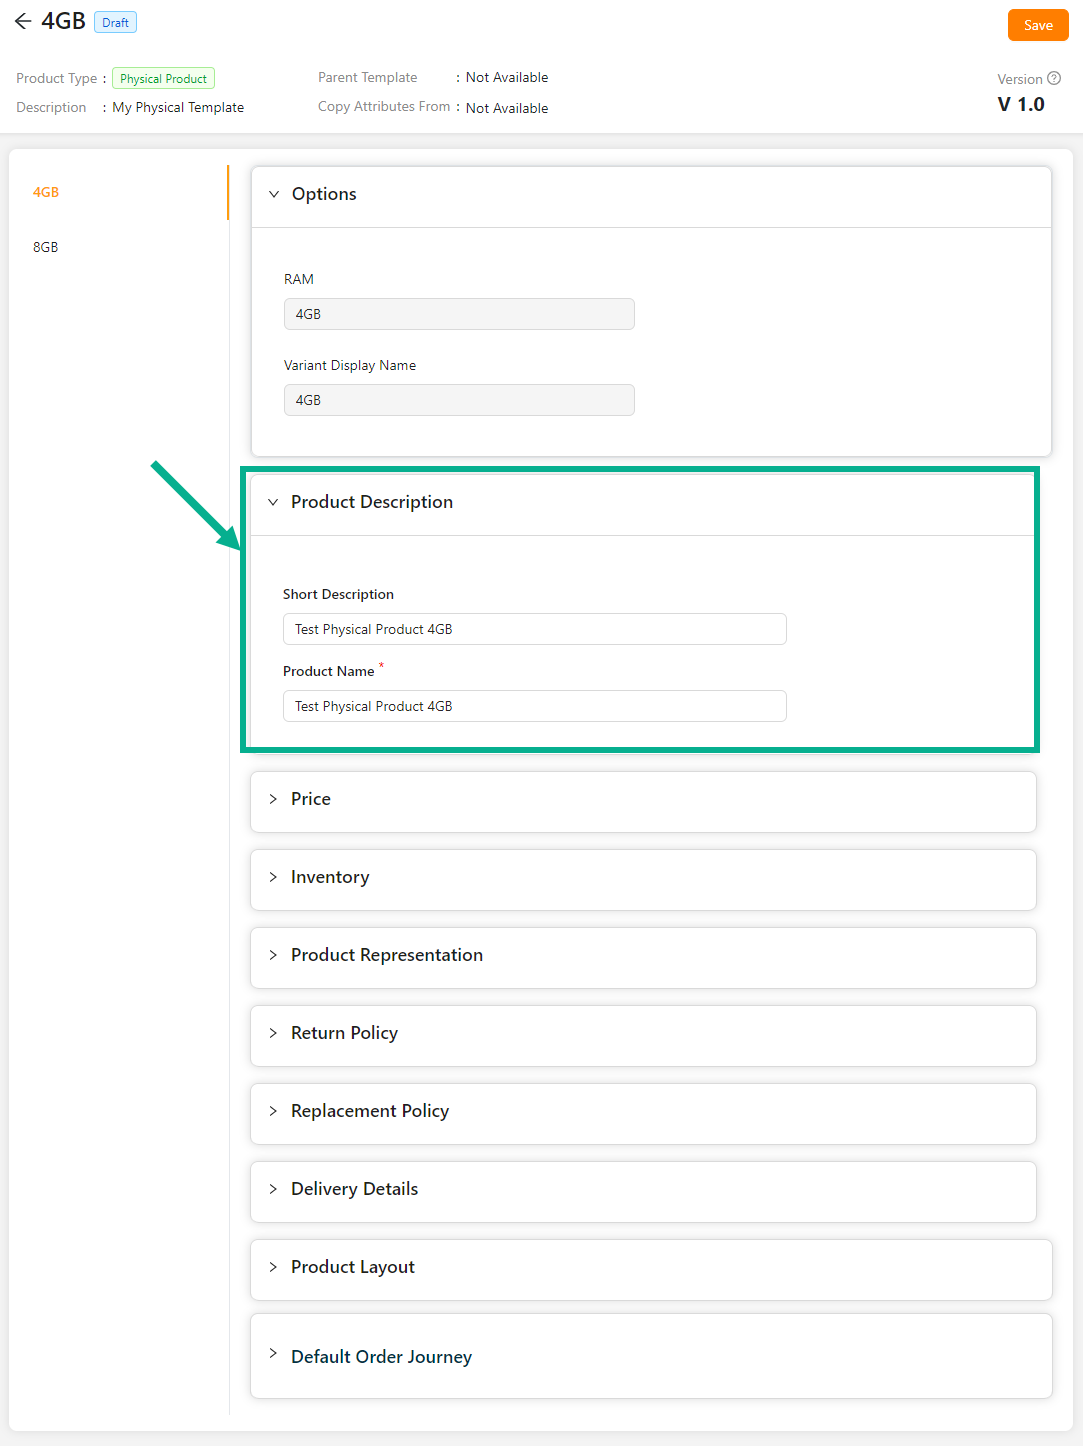Click the Variant Display Name field
1083x1446 pixels.
pyautogui.click(x=459, y=400)
